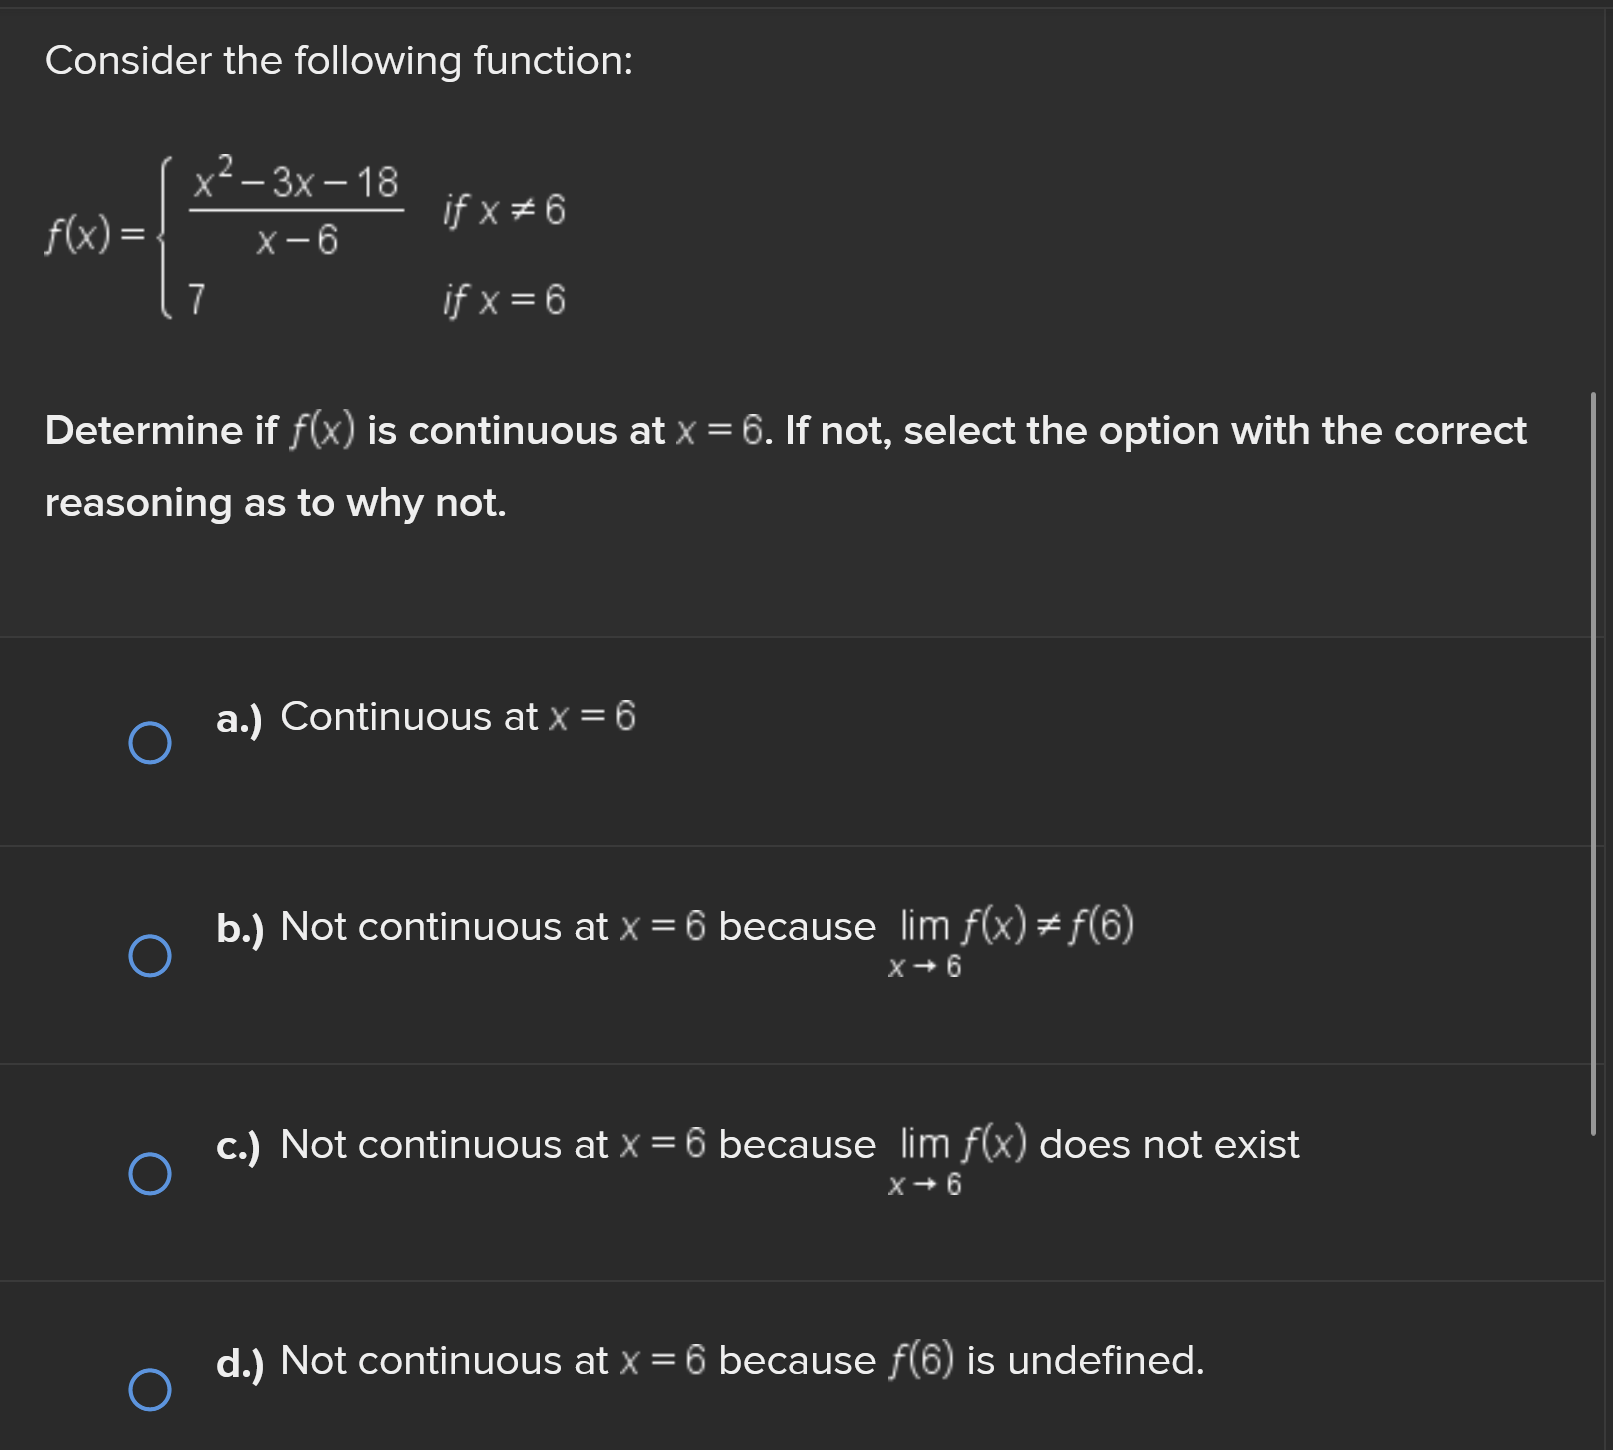Click 'reasoning as to why not.' text line

(x=276, y=503)
